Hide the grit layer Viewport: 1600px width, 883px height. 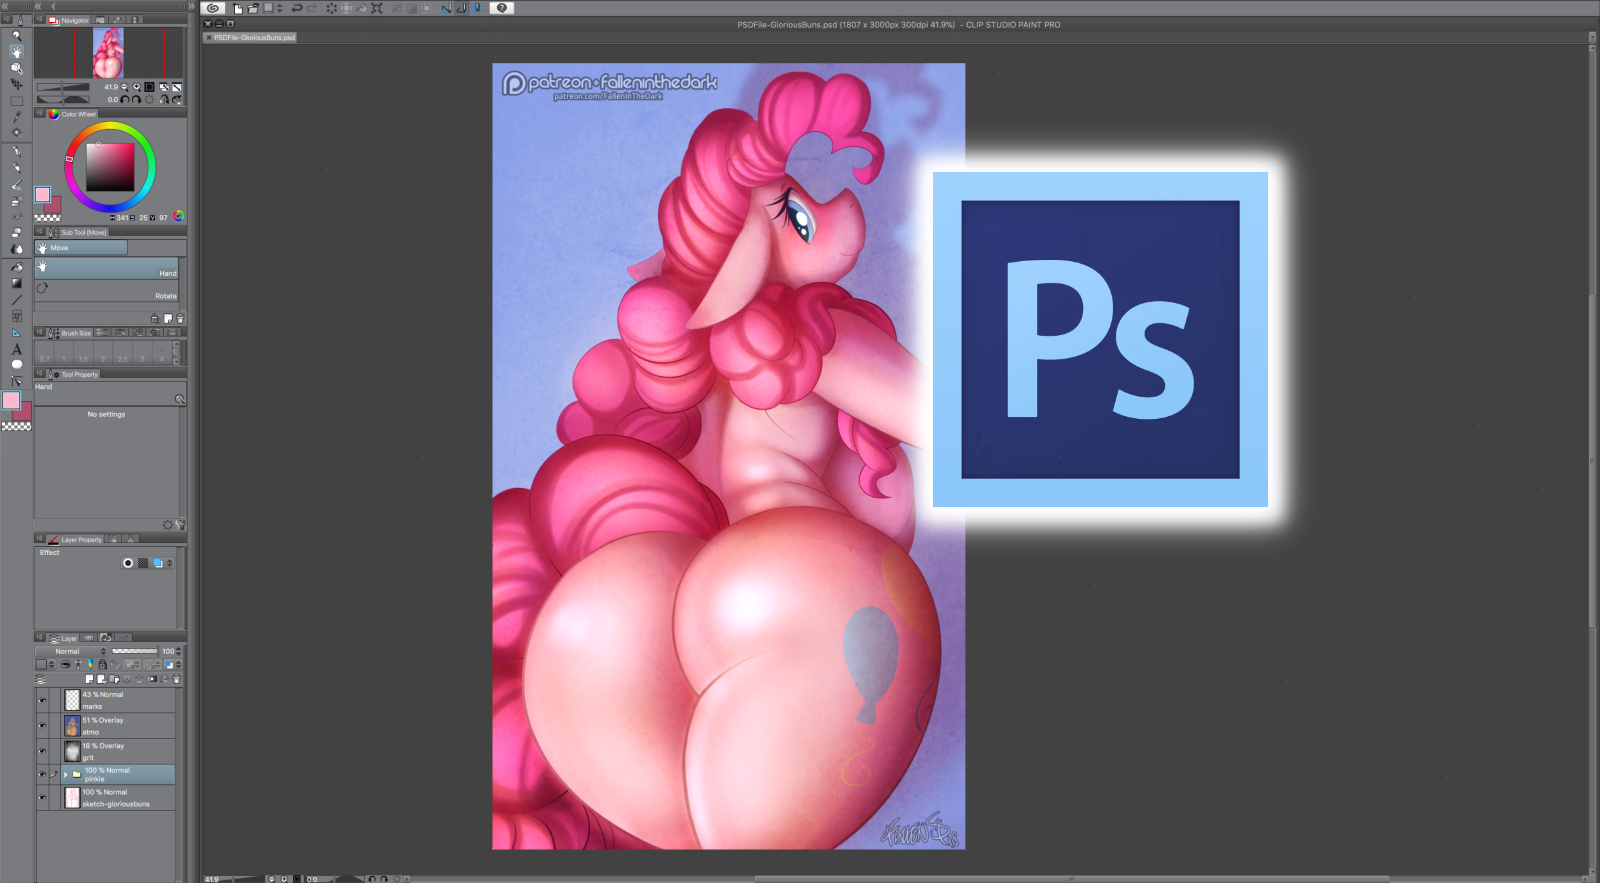point(42,751)
